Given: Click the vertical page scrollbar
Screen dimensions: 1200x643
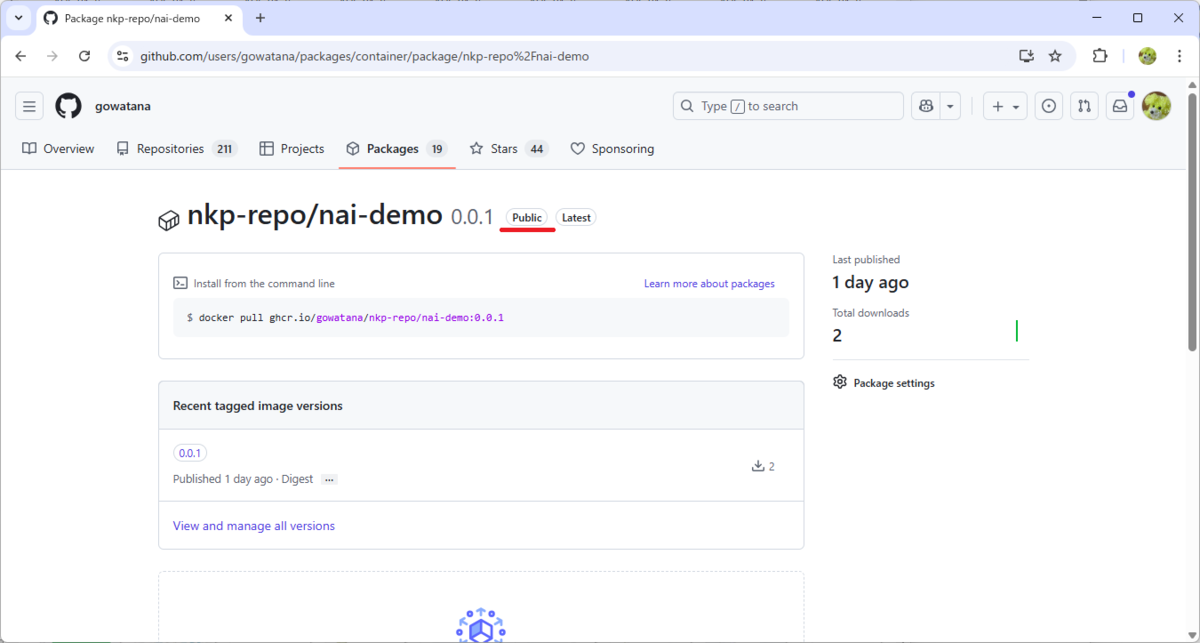Looking at the screenshot, I should pyautogui.click(x=1192, y=220).
